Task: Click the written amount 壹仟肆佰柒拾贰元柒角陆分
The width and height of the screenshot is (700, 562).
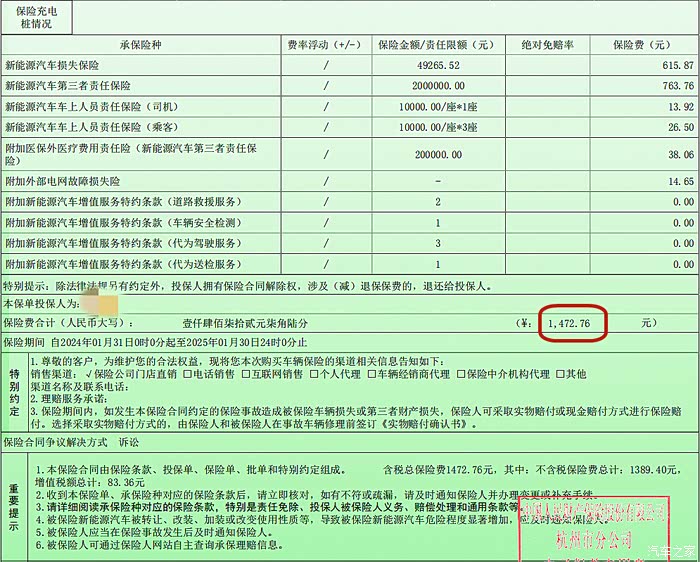Action: pyautogui.click(x=245, y=323)
